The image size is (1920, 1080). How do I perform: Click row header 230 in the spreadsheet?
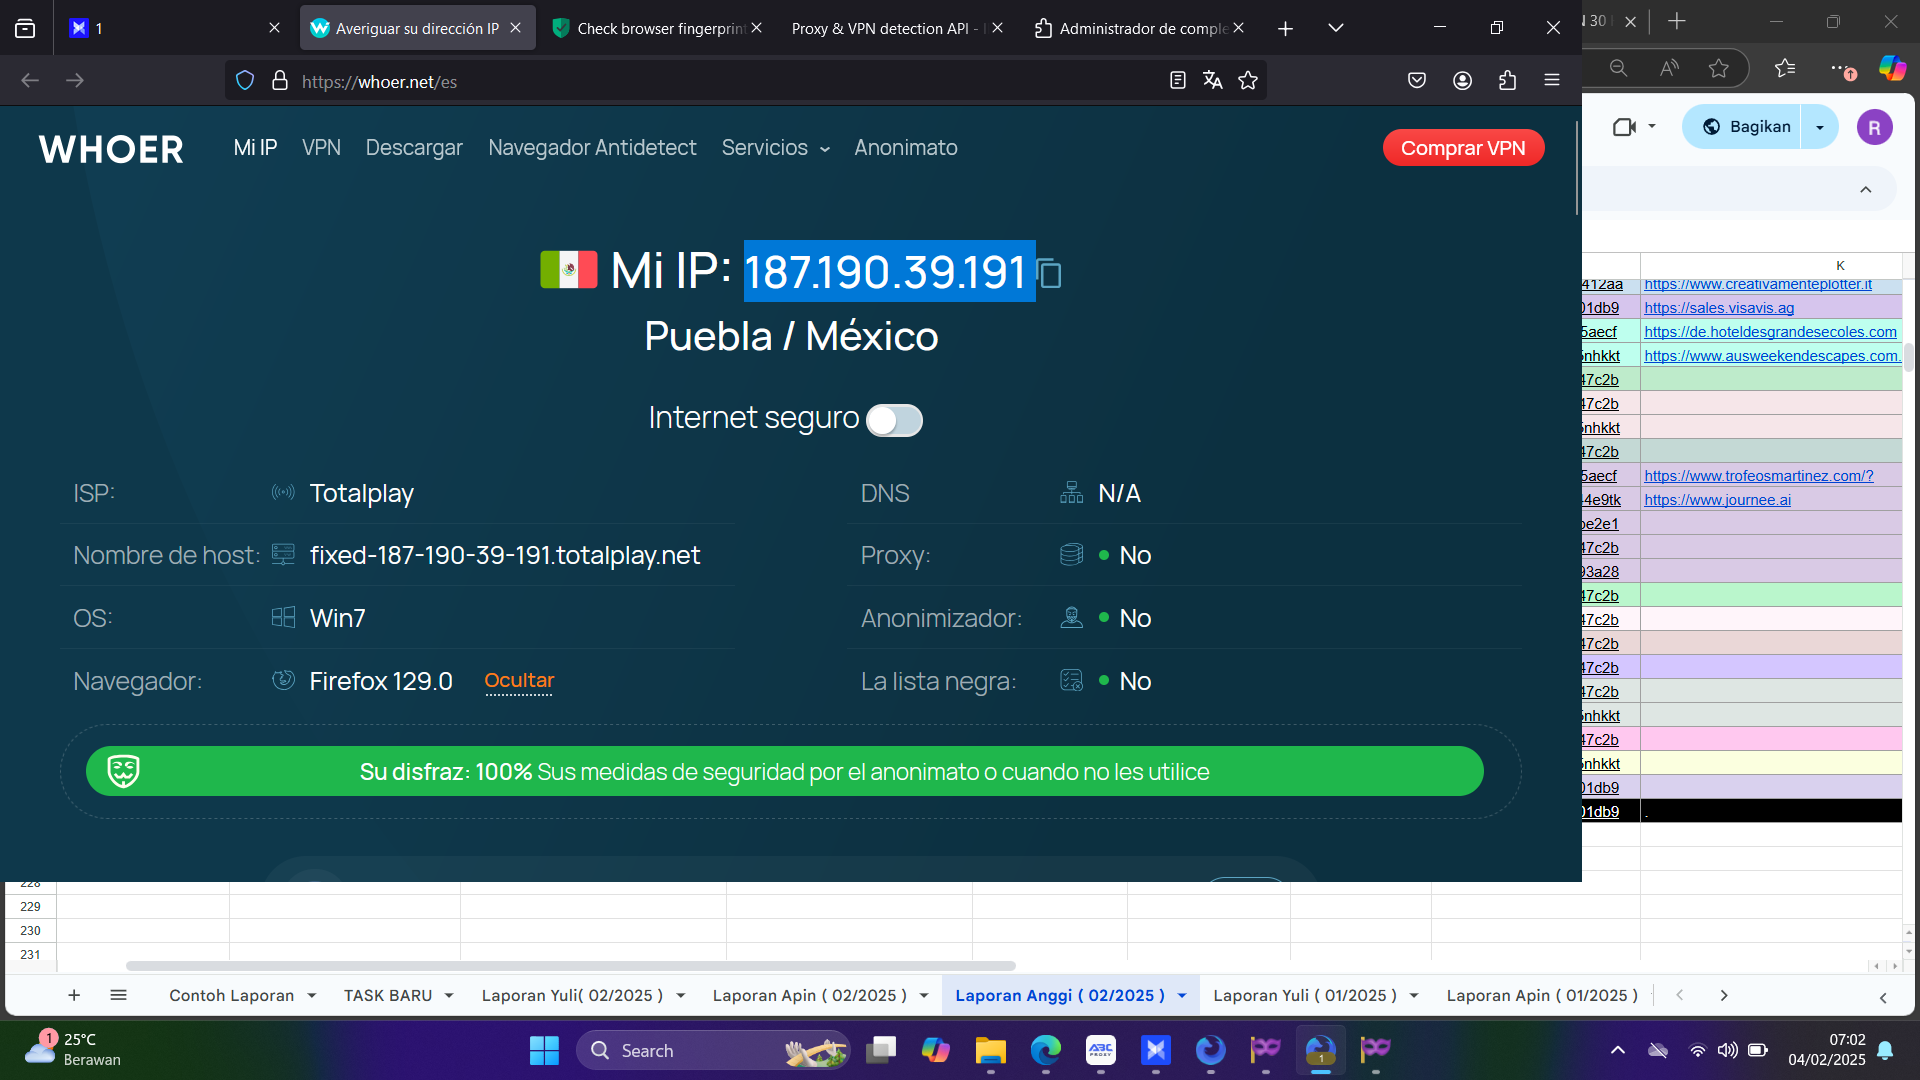(30, 930)
